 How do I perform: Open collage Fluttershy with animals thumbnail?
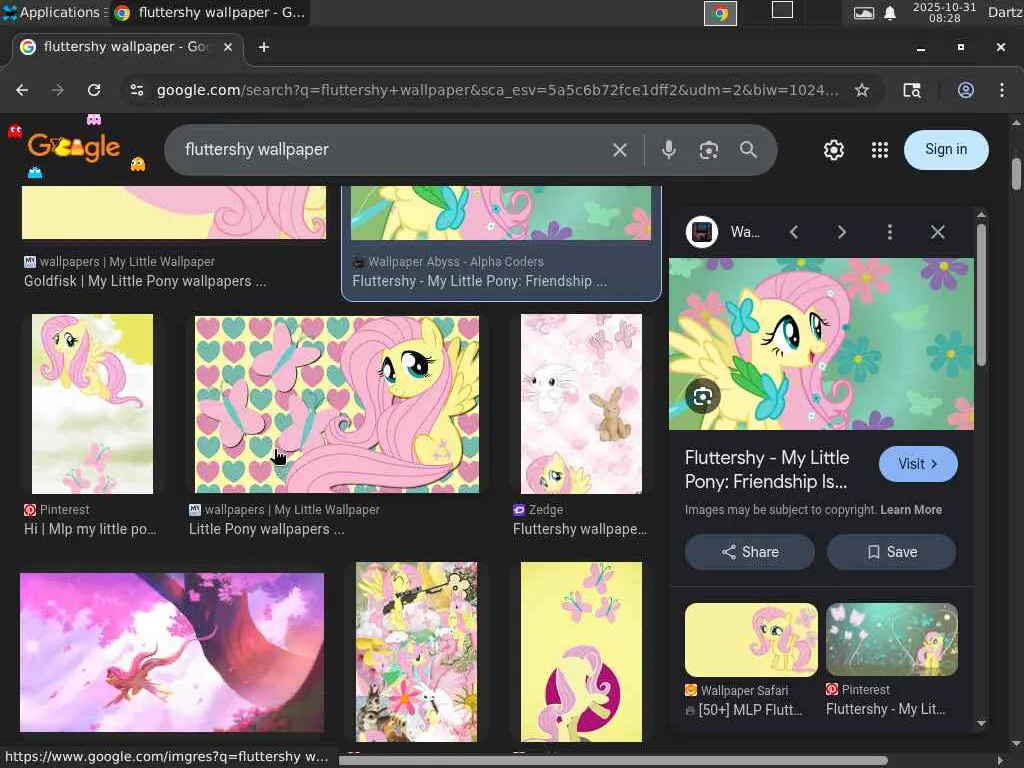pos(417,652)
